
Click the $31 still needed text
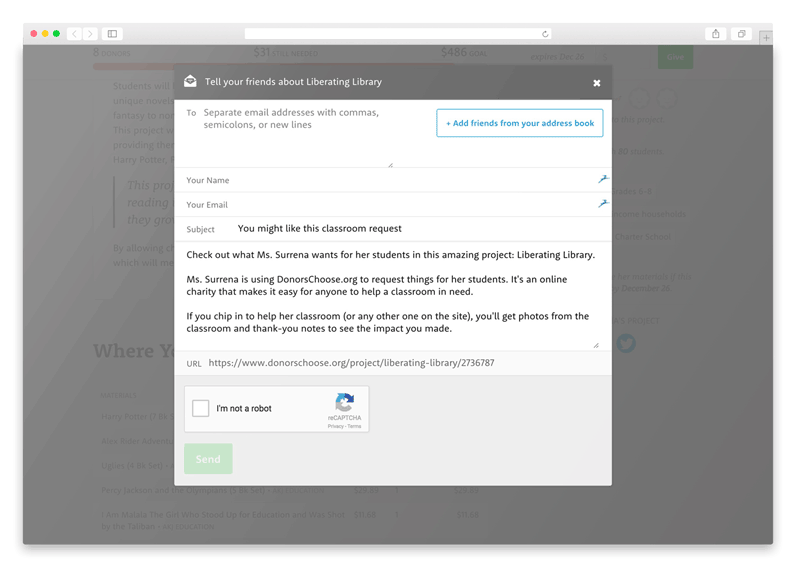286,53
